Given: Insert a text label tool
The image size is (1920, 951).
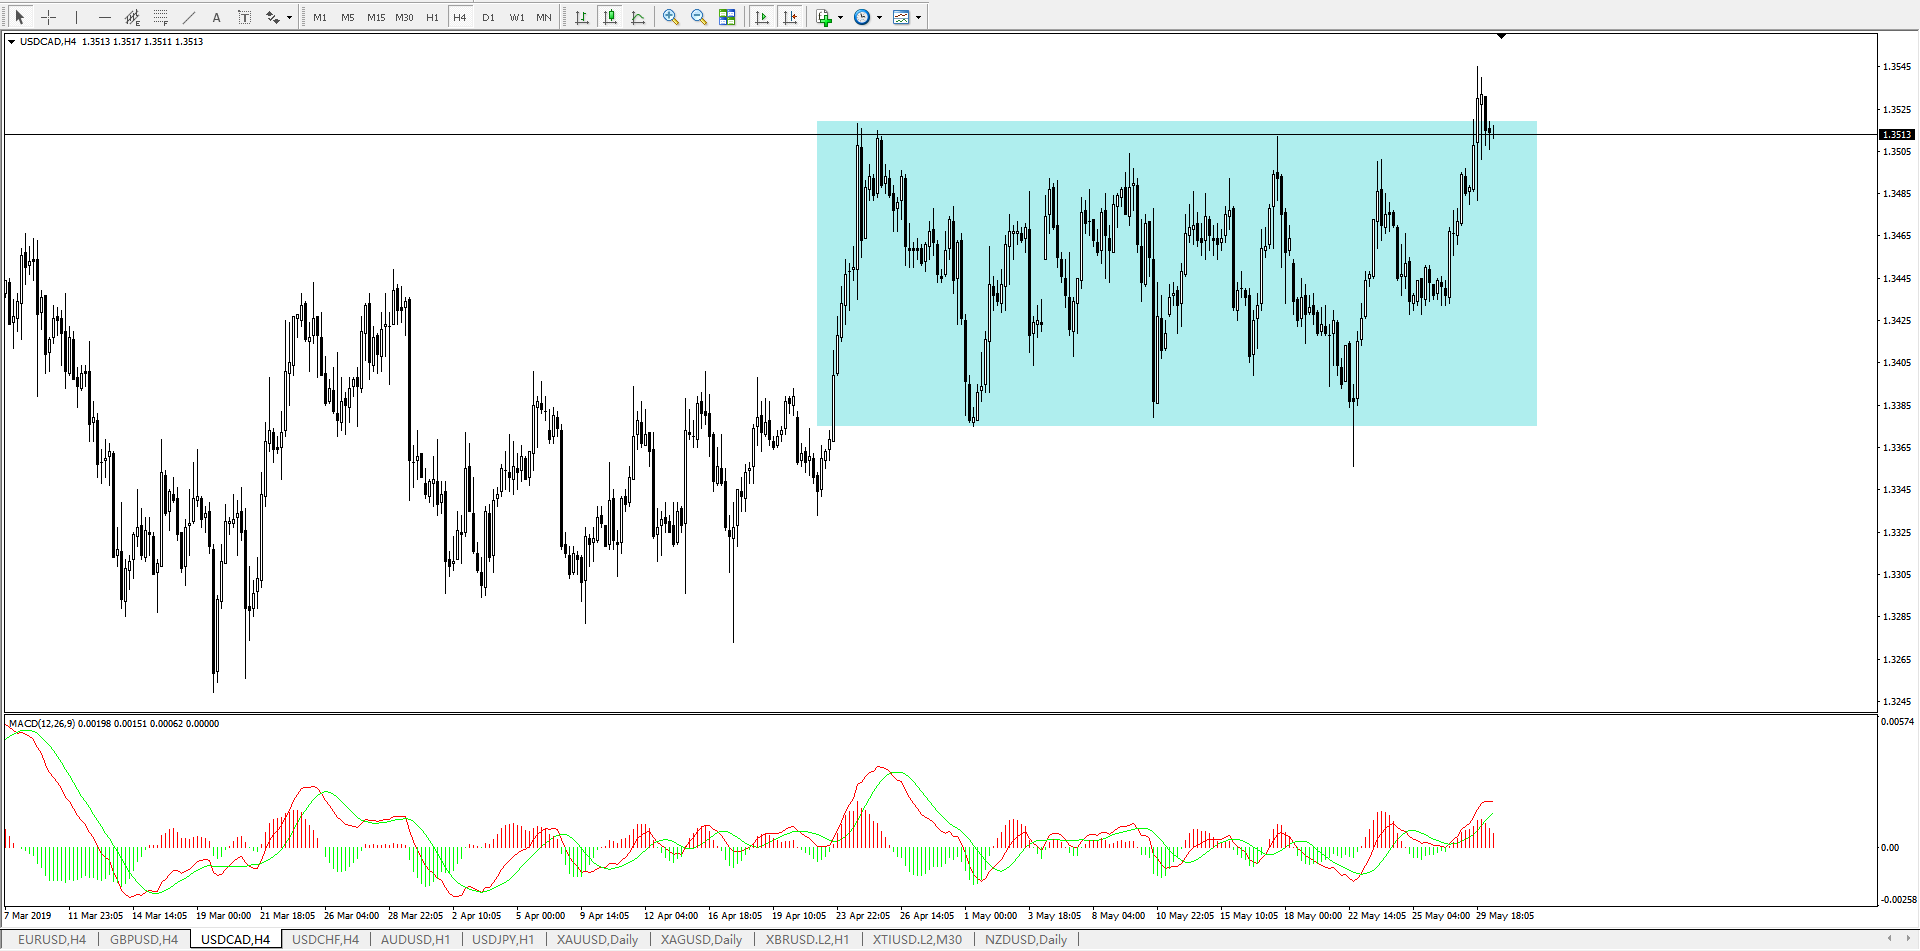Looking at the screenshot, I should (244, 17).
